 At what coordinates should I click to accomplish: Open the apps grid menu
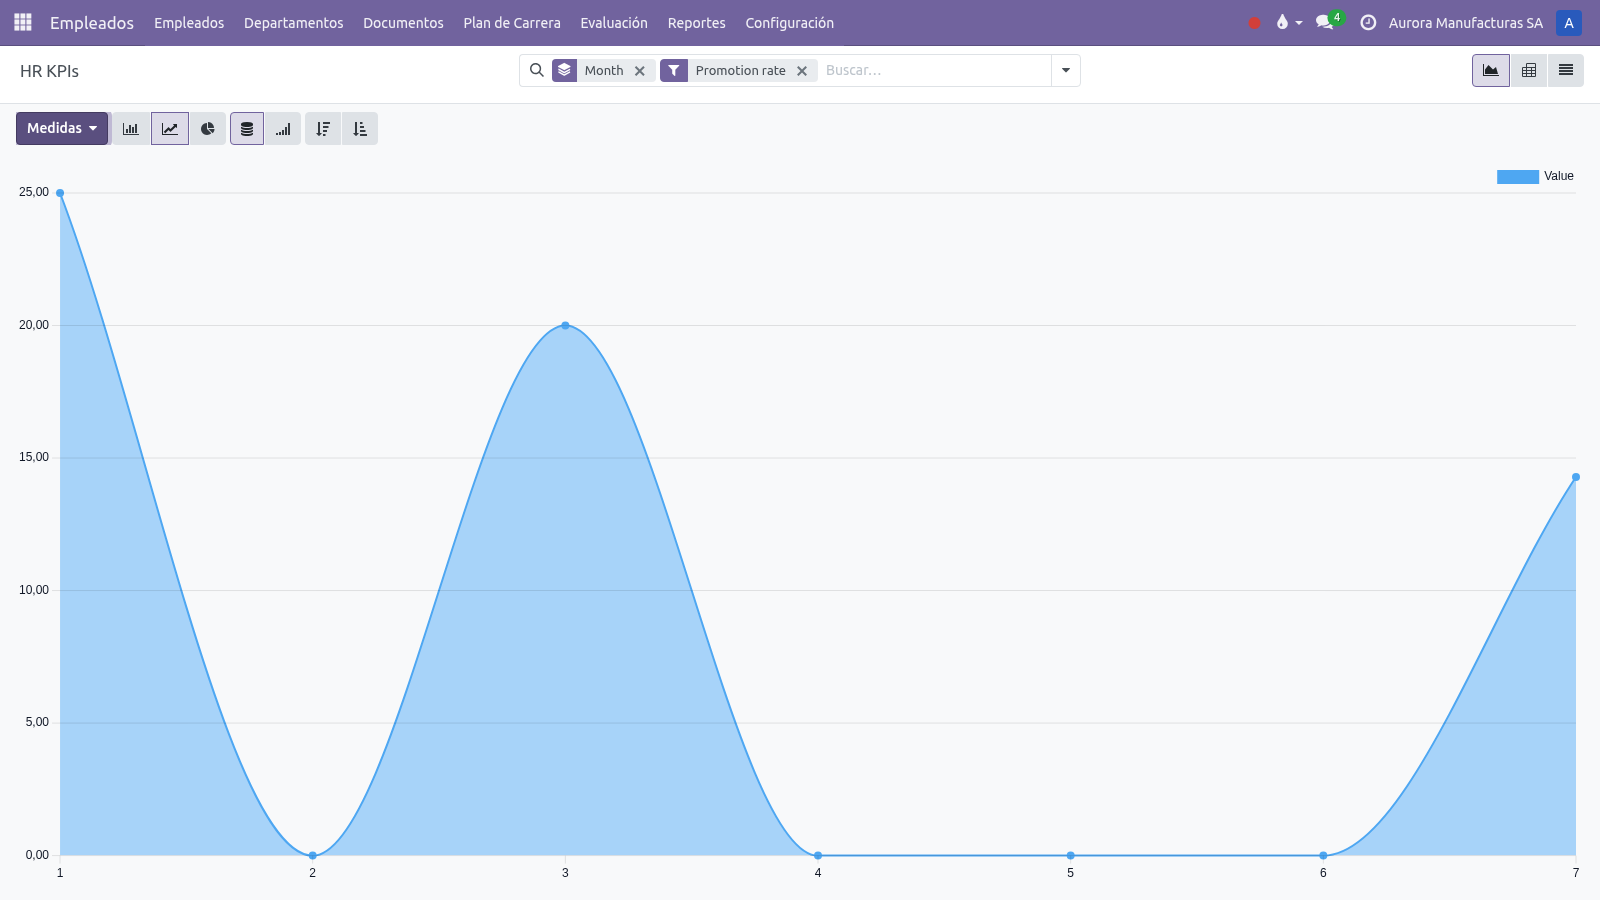pyautogui.click(x=23, y=22)
